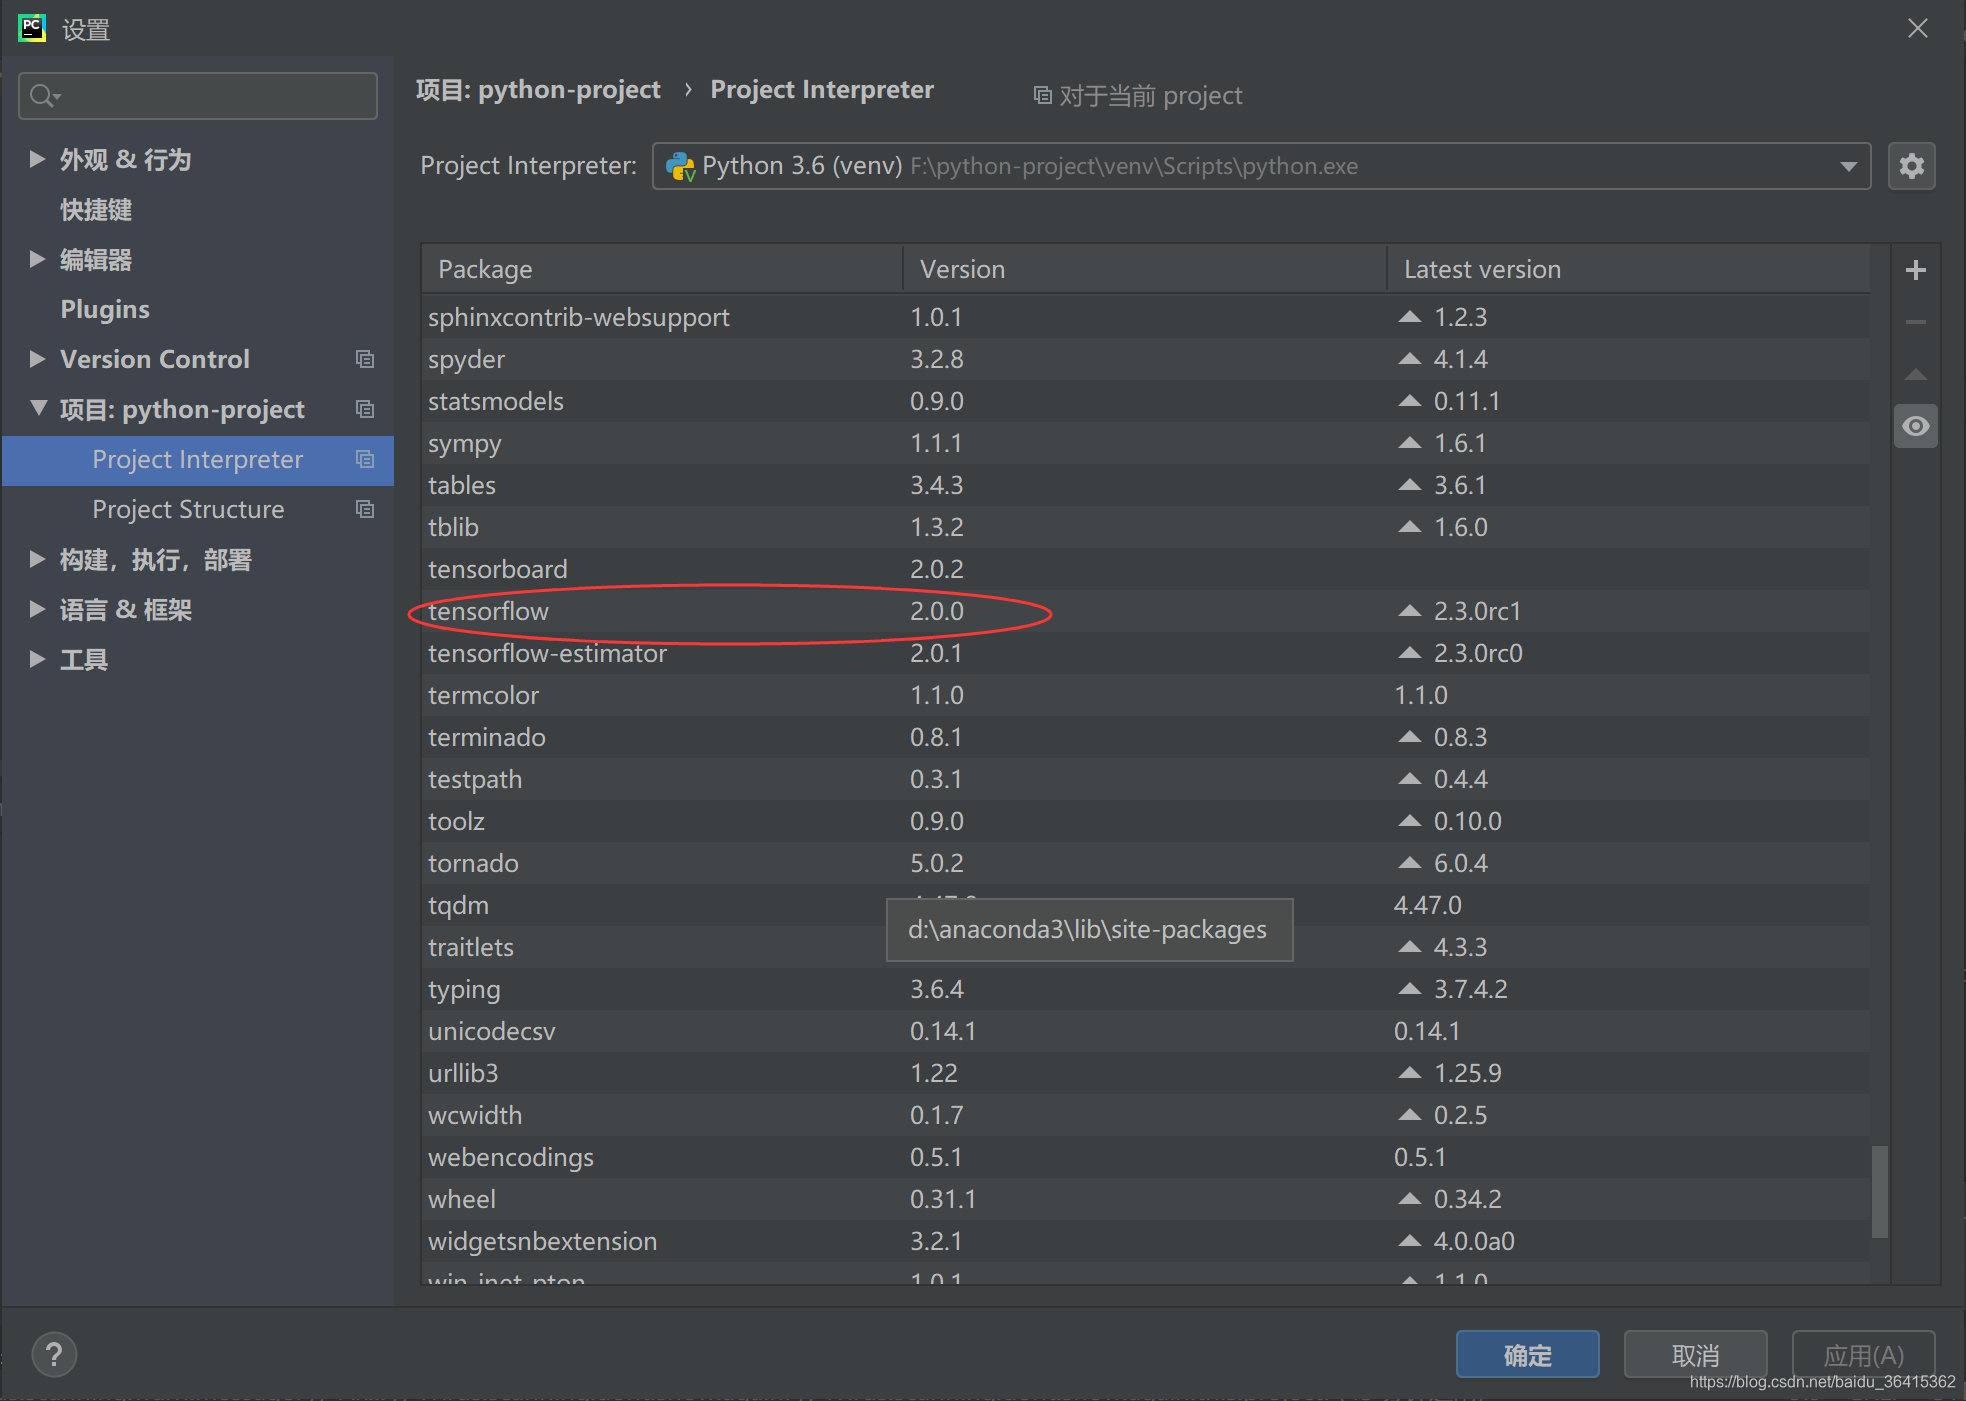Click project-level copy icon beside Version Control
The height and width of the screenshot is (1401, 1966).
tap(365, 359)
